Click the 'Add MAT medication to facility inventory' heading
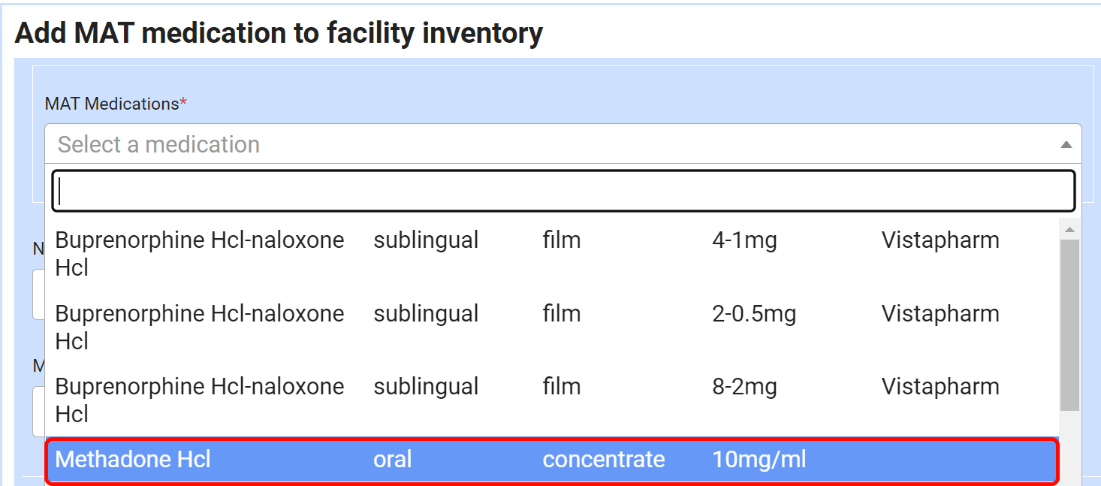Screen dimensions: 1101x486 tap(278, 33)
